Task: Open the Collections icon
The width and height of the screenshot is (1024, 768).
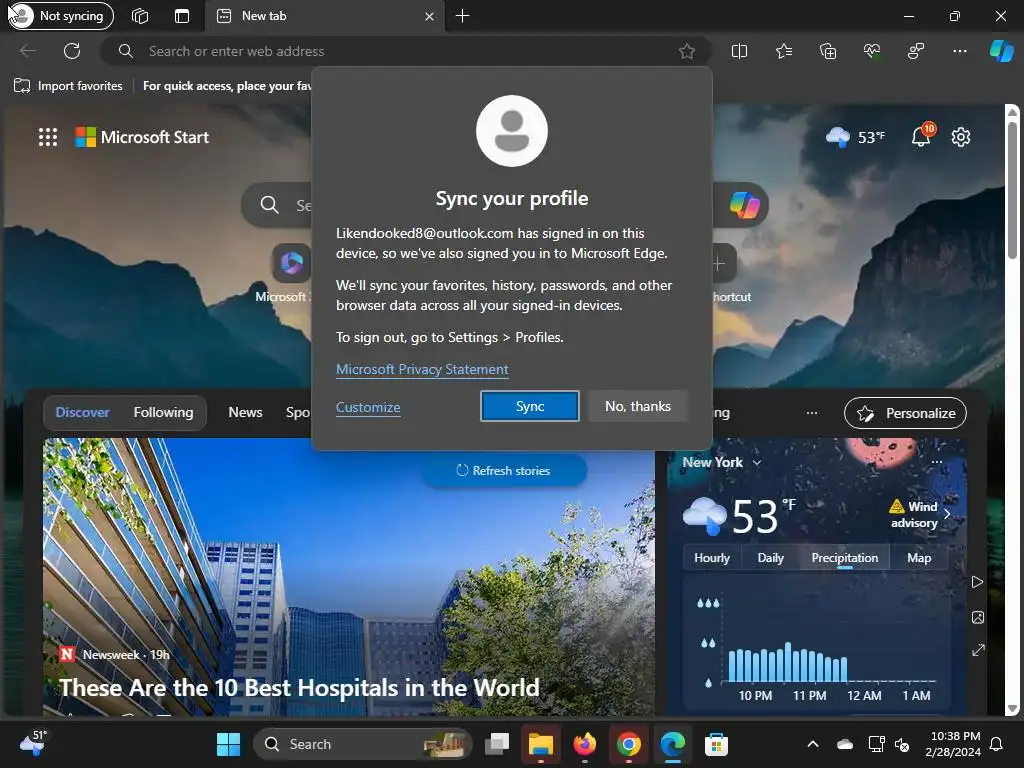Action: click(827, 51)
